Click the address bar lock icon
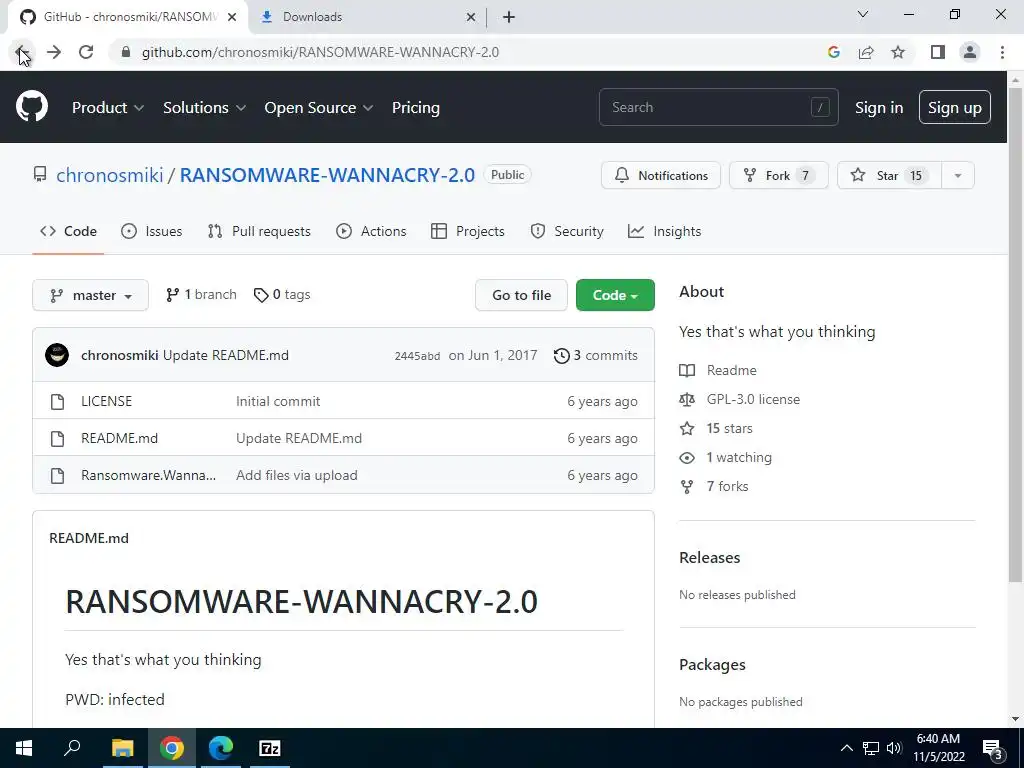1024x768 pixels. 126,52
